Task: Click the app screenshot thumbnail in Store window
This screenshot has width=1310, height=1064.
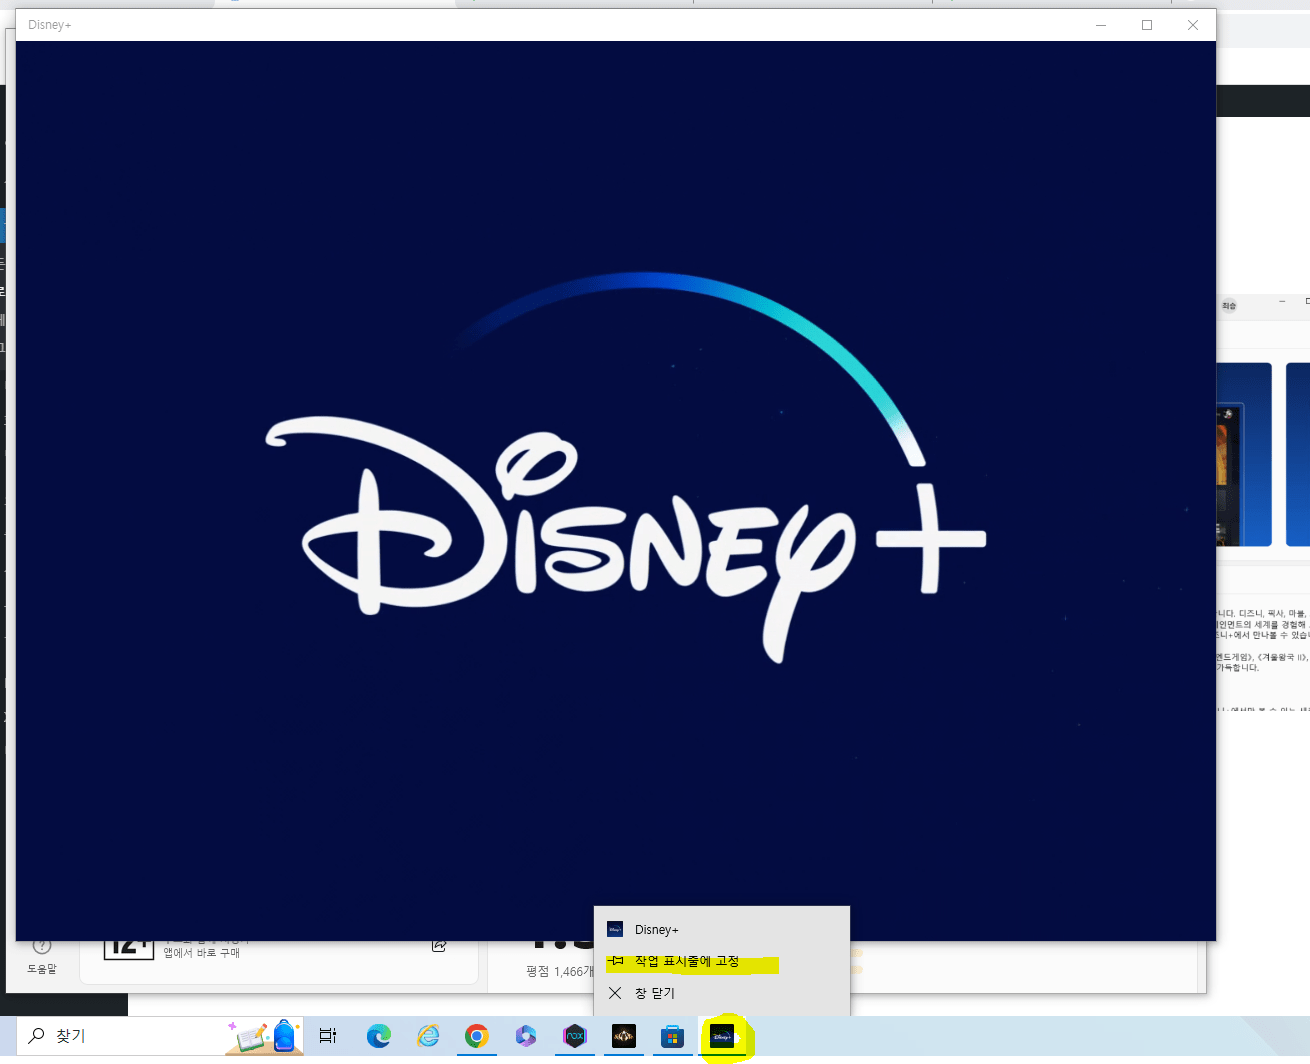Action: point(1244,454)
